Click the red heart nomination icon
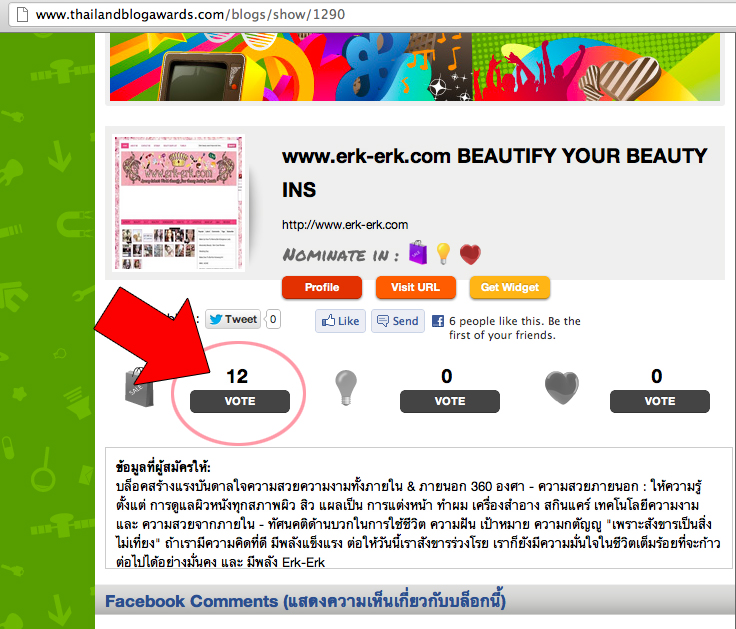Viewport: 736px width, 629px height. 470,254
